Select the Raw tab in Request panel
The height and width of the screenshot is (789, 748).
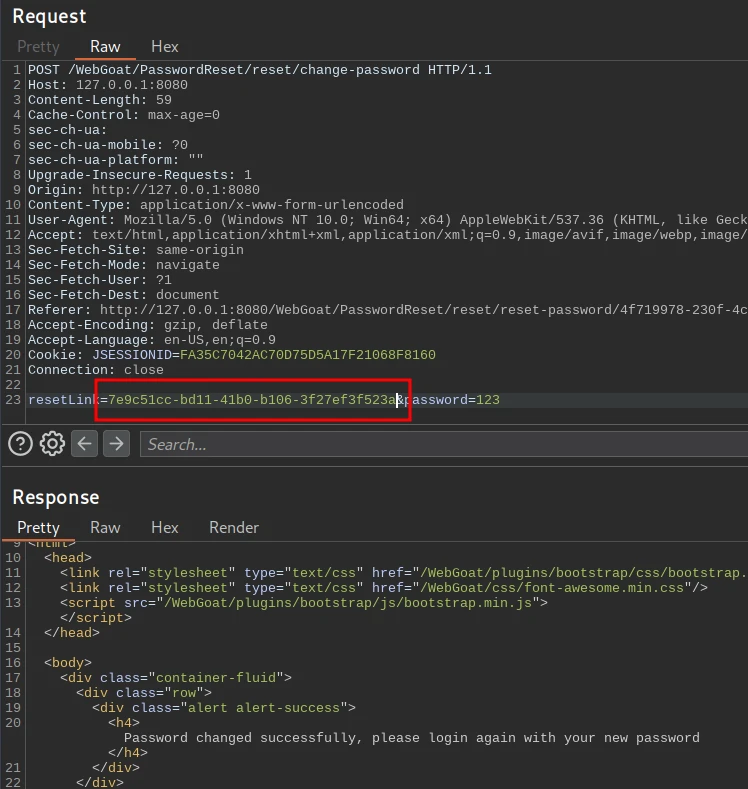click(x=105, y=46)
